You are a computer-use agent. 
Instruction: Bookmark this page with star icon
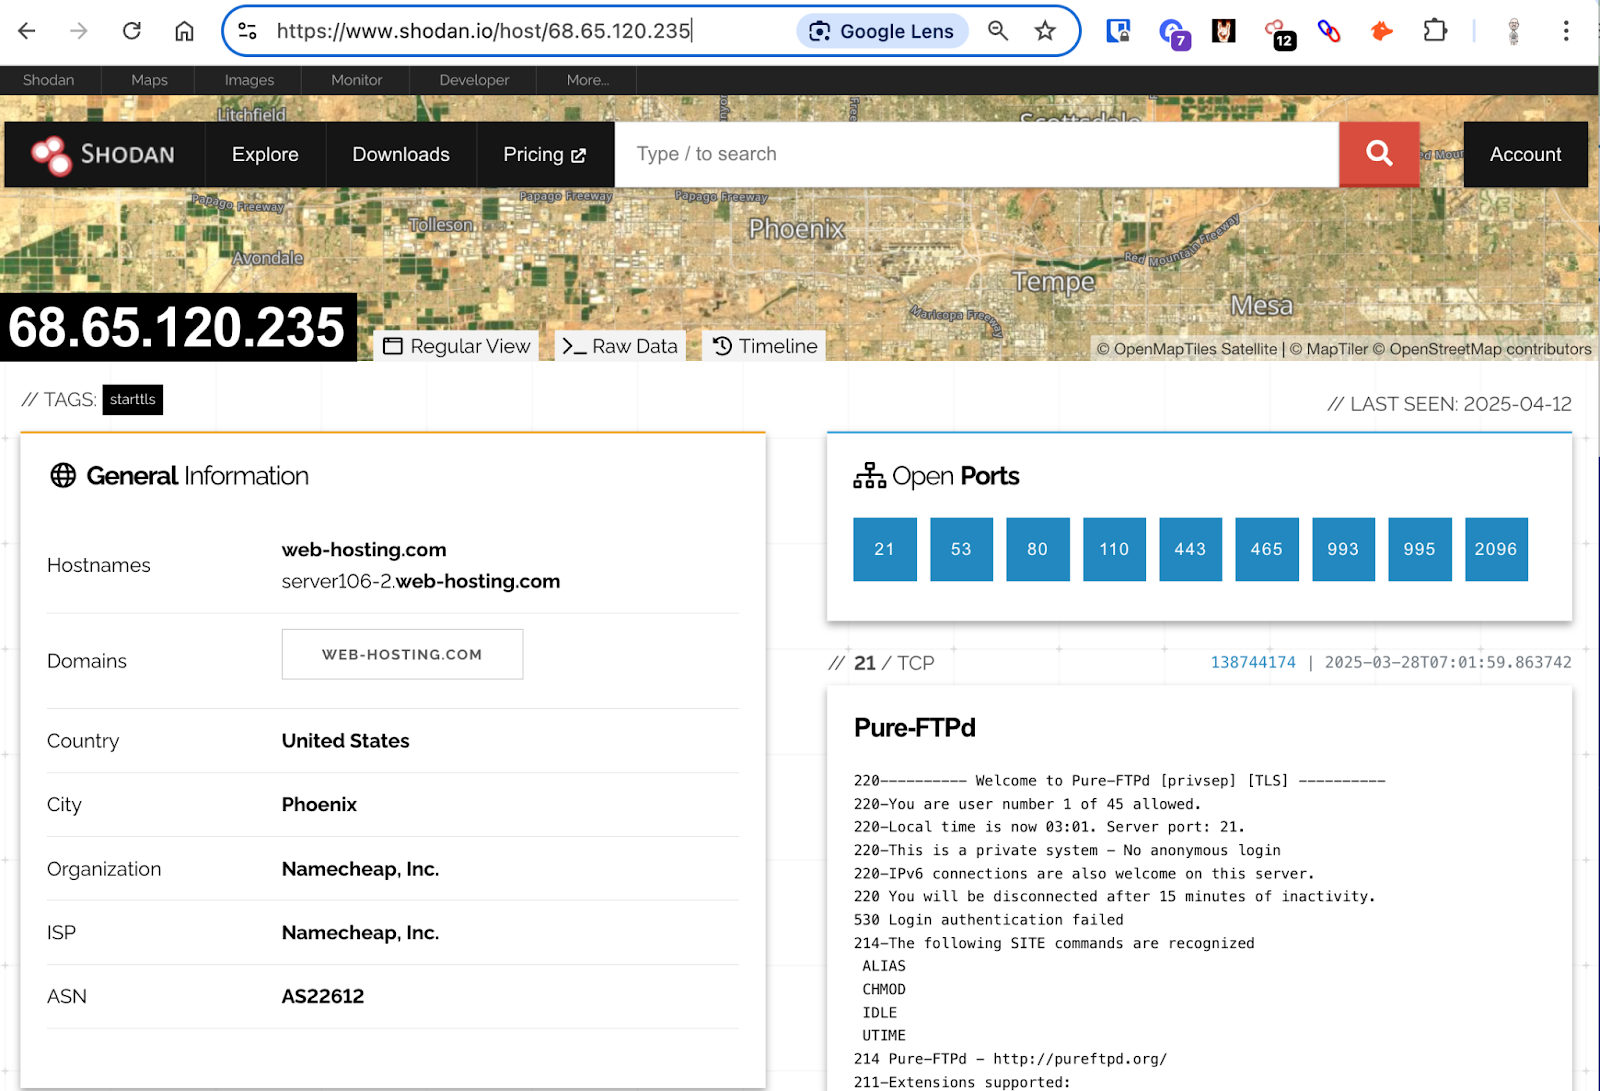tap(1045, 31)
